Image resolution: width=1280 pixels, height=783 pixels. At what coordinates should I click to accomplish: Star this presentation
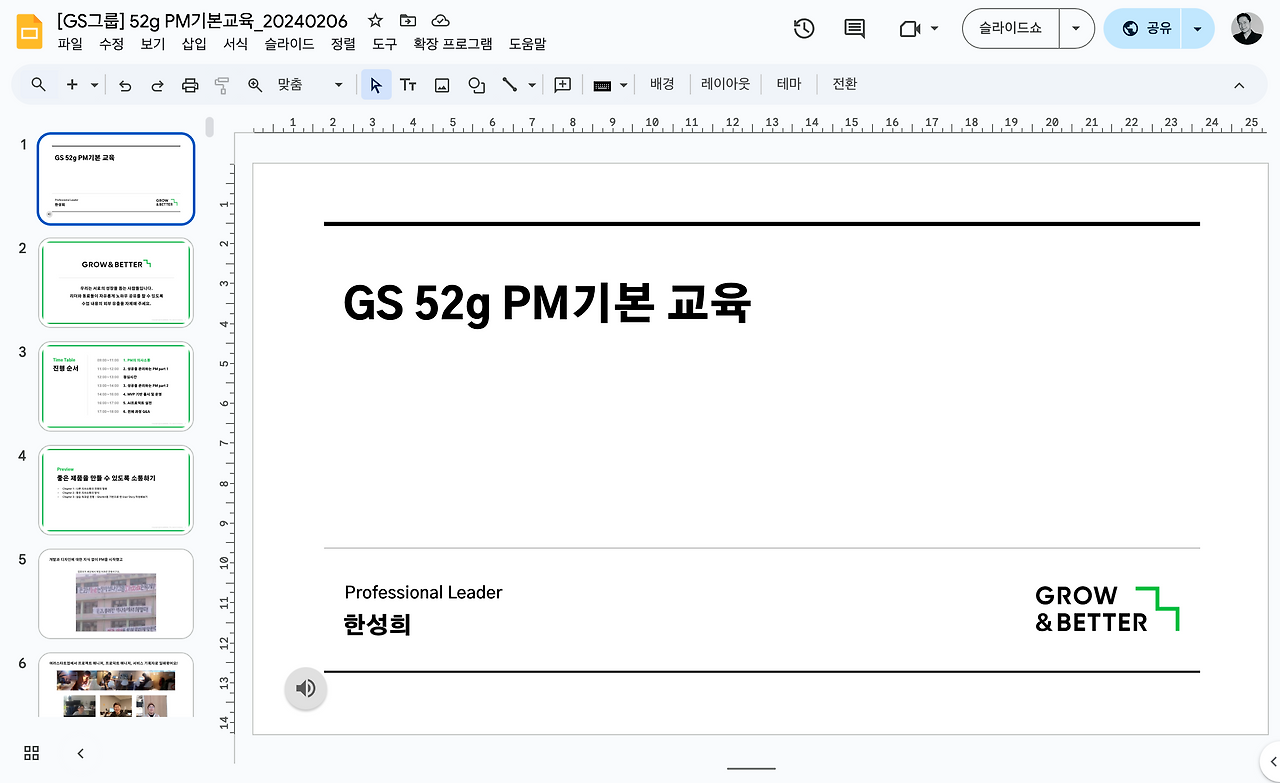tap(374, 20)
